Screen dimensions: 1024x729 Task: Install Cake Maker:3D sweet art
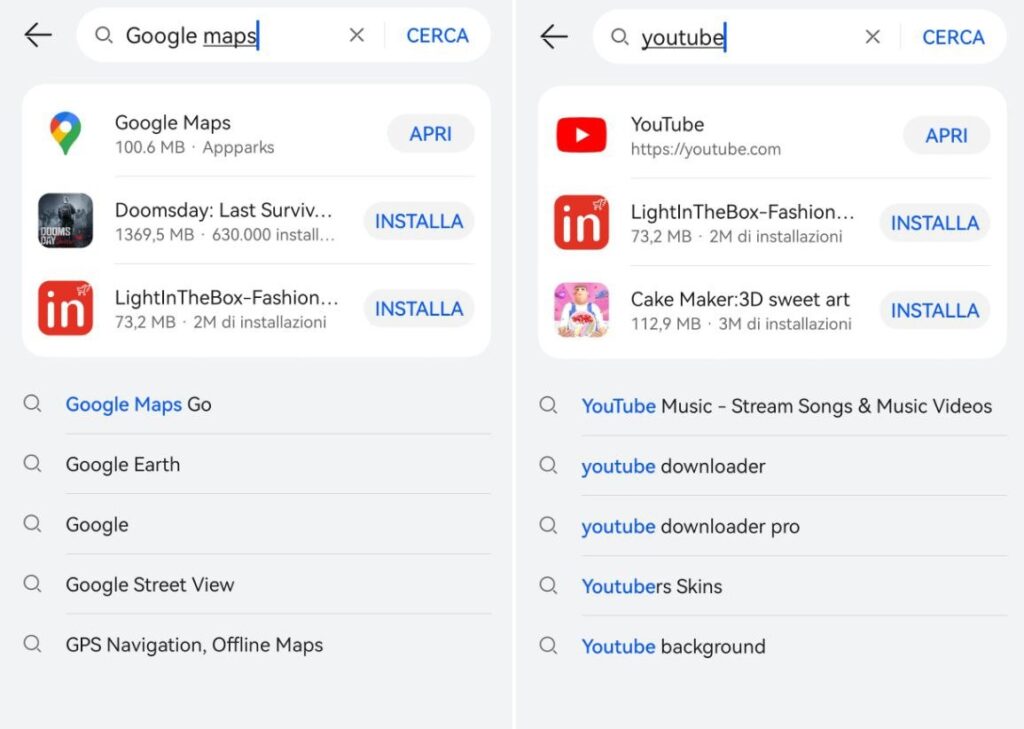934,311
